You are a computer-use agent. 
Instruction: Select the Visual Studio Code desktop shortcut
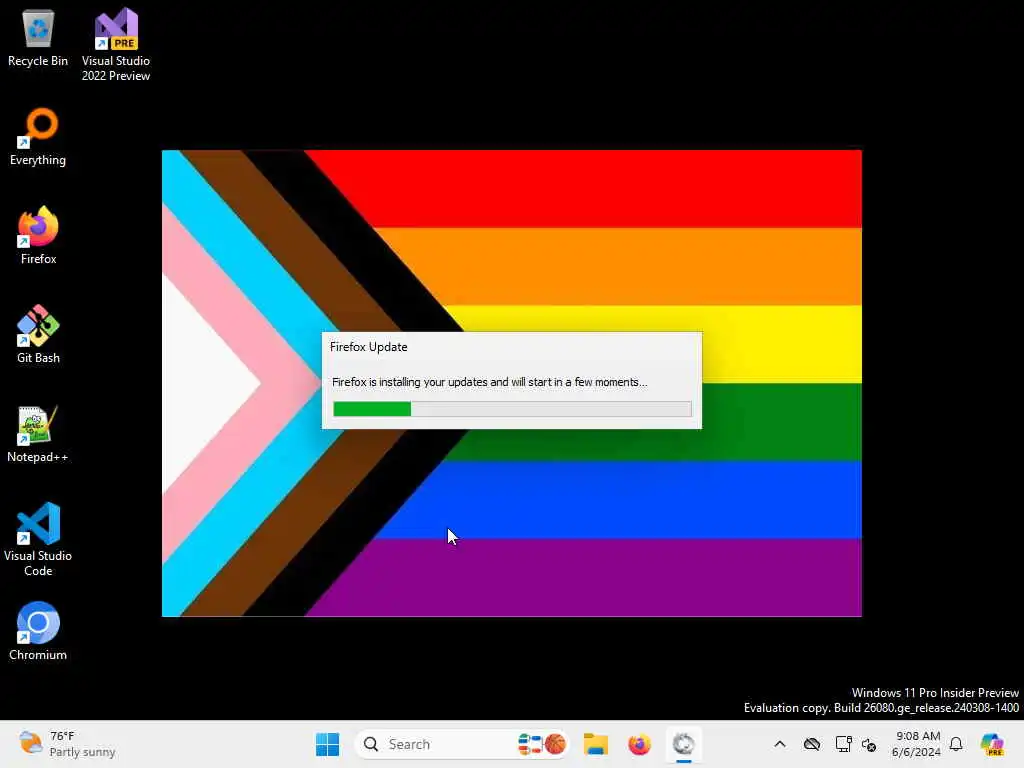coord(38,539)
